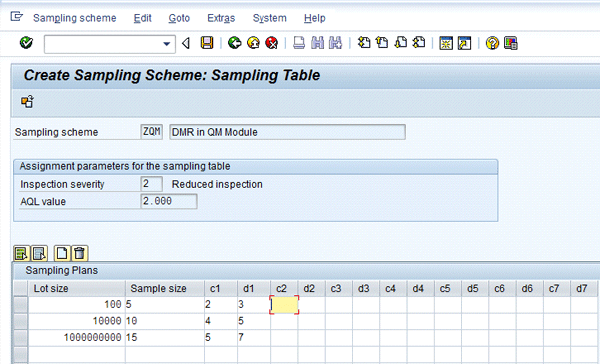Click the Lot size cell showing 10000

77,321
